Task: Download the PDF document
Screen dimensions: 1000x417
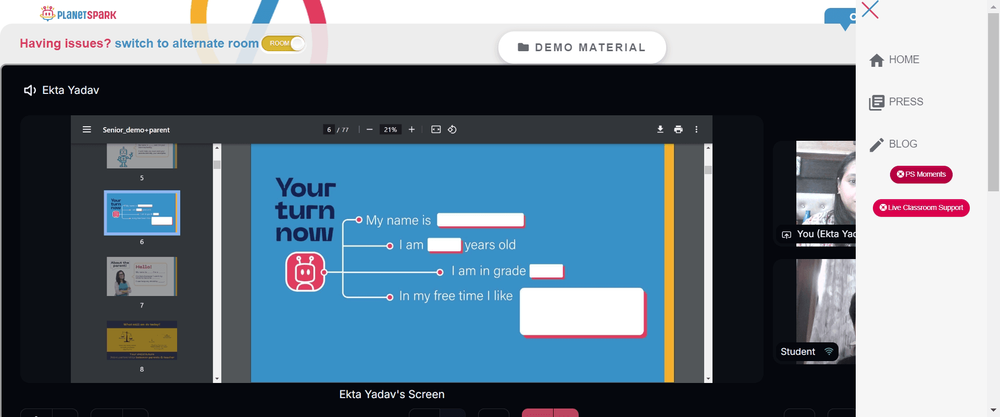Action: (x=660, y=129)
